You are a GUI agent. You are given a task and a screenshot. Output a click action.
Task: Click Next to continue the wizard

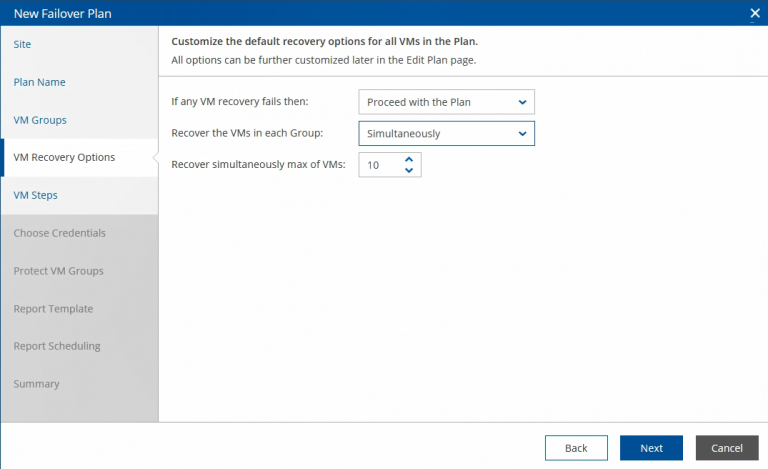(651, 448)
